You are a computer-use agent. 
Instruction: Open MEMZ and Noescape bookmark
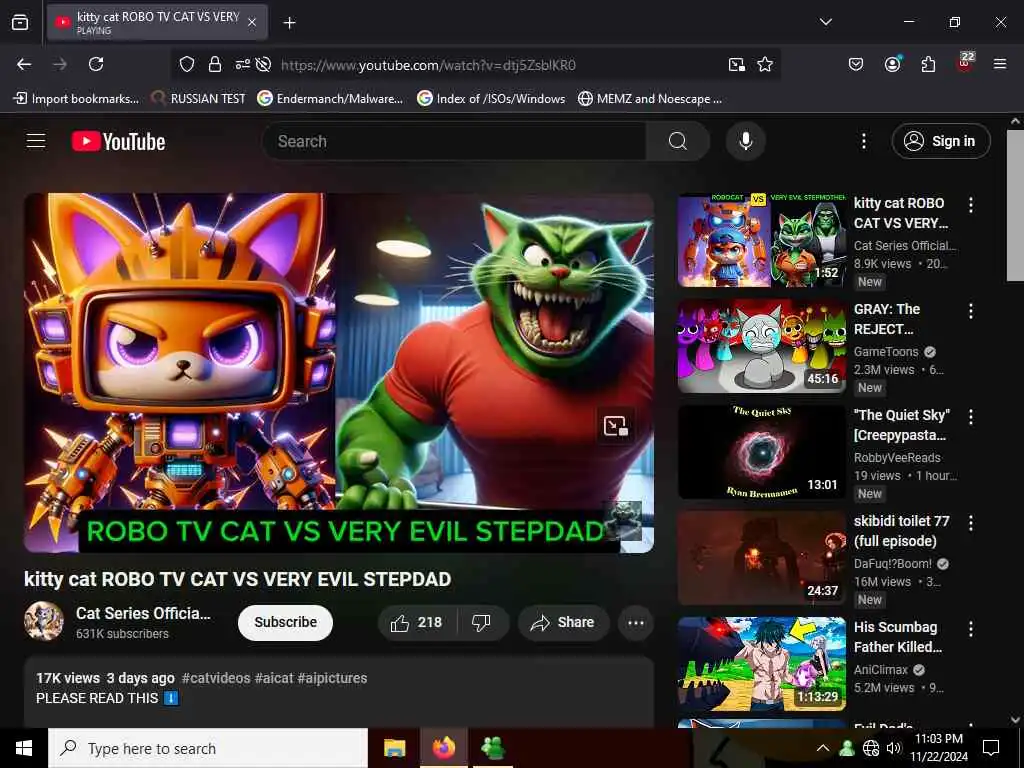coord(650,99)
